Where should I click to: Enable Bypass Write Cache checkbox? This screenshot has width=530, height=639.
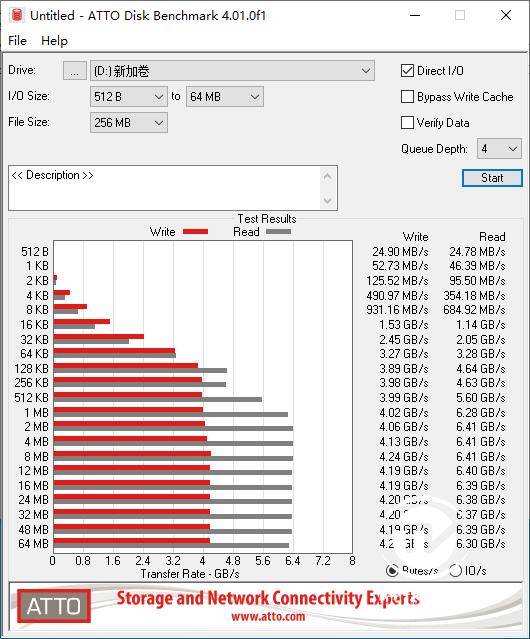coord(407,97)
